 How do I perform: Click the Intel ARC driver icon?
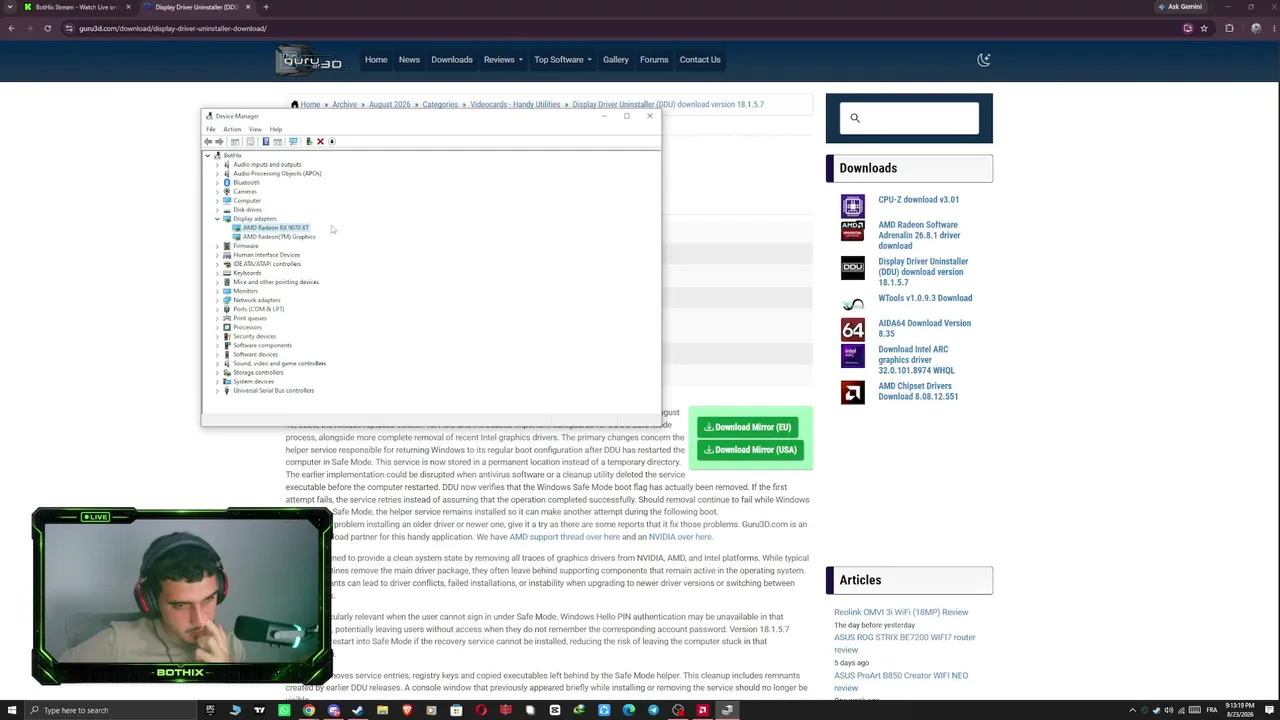853,356
